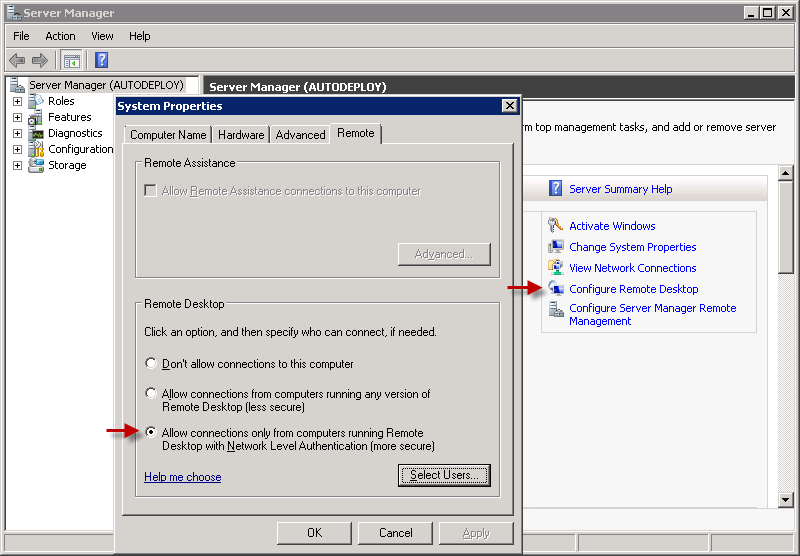Select the Storage tree item label
This screenshot has width=800, height=556.
[x=67, y=165]
